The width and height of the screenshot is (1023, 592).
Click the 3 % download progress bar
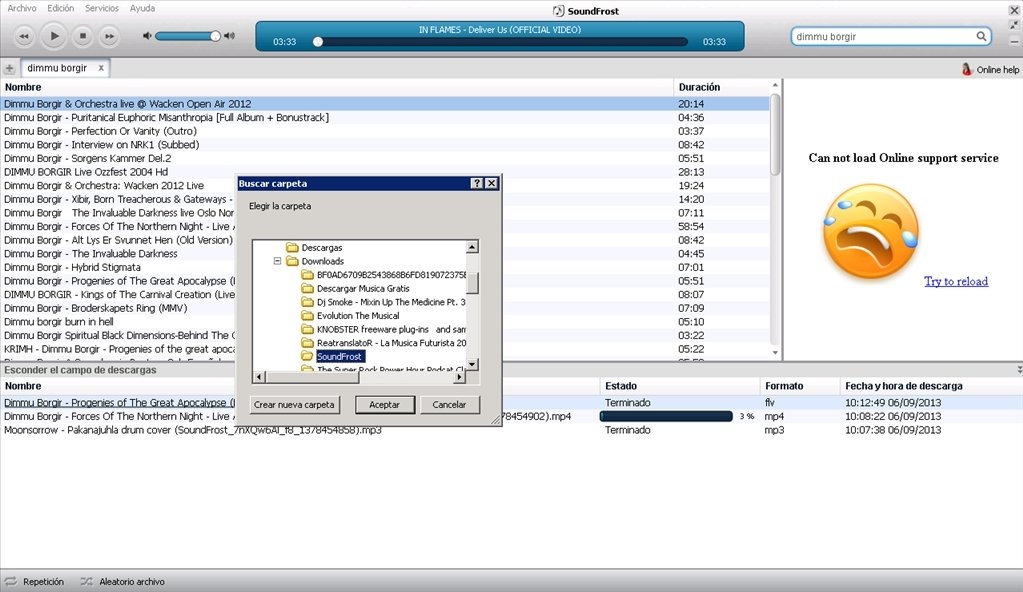pos(666,416)
